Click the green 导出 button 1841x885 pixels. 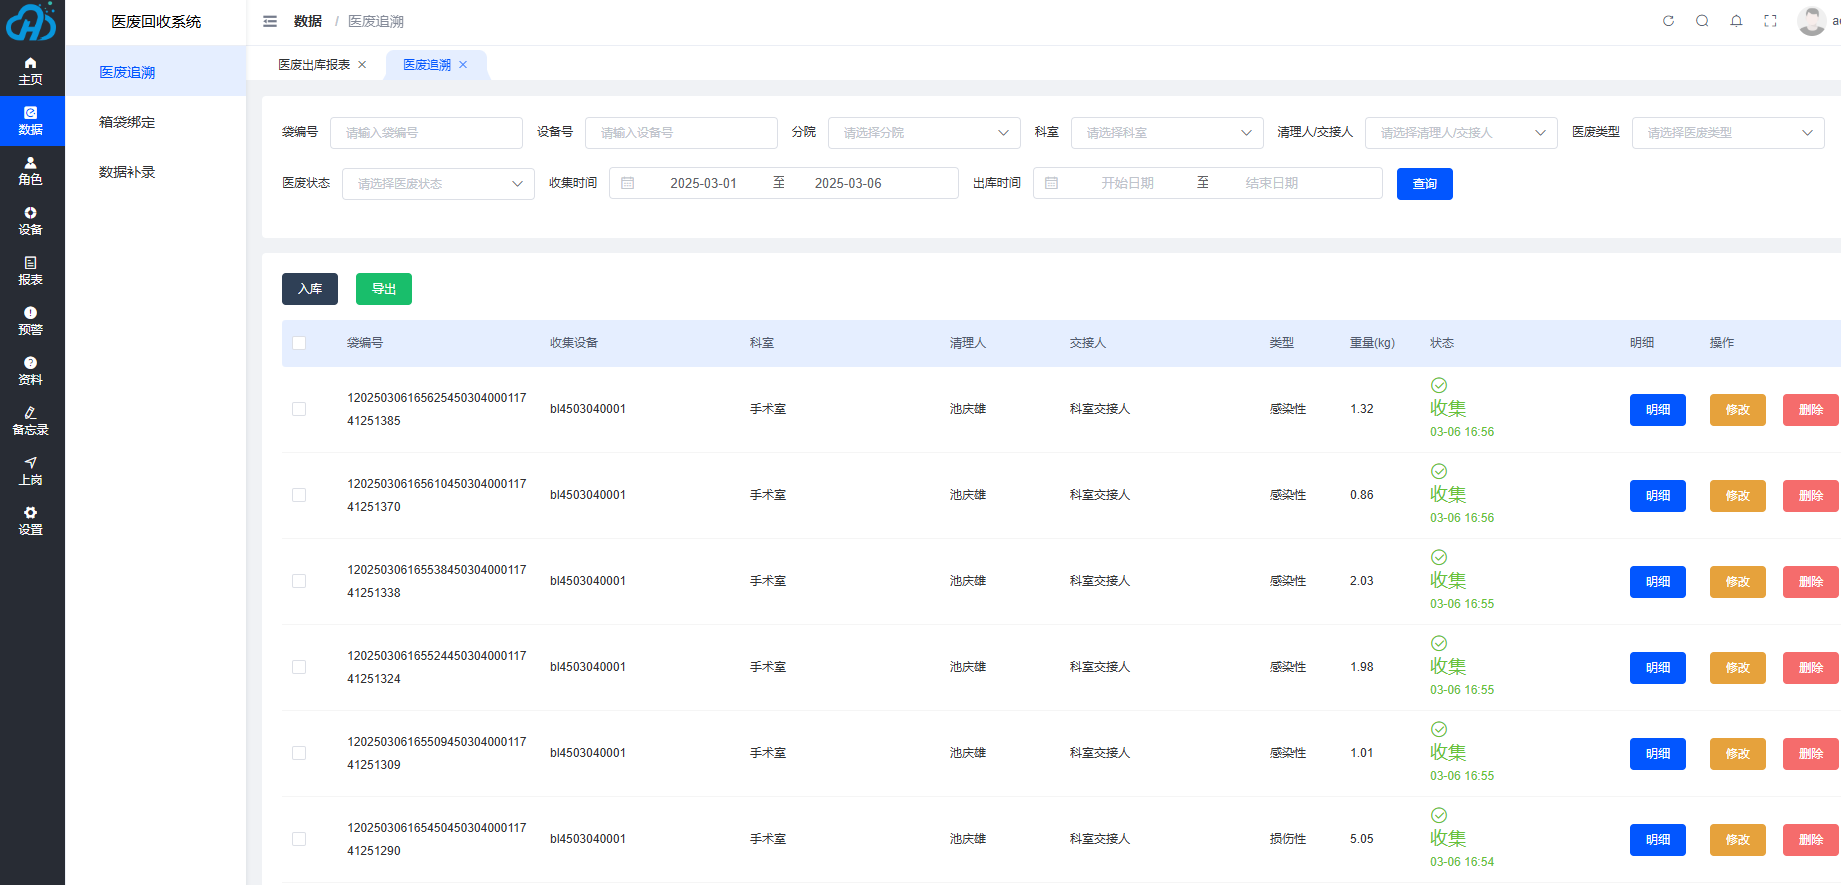click(384, 289)
